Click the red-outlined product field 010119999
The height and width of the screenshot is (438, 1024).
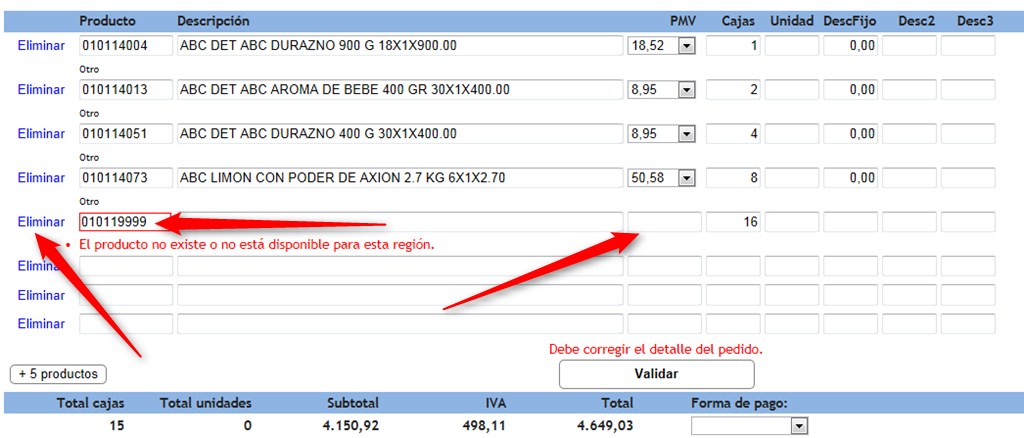[125, 222]
